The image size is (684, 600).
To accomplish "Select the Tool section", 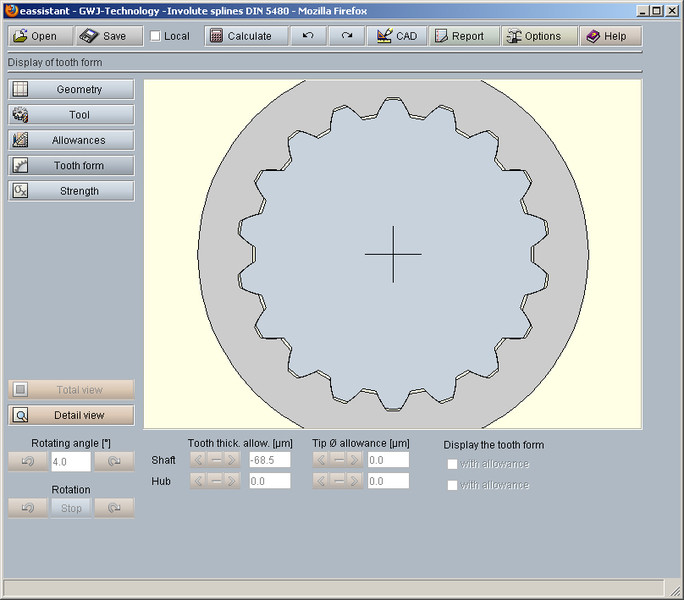I will [x=71, y=115].
